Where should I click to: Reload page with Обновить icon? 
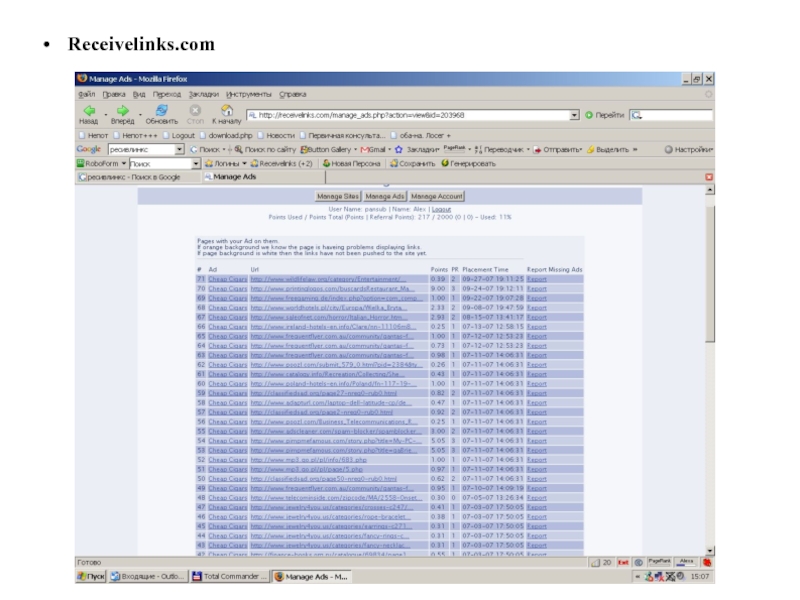point(162,110)
